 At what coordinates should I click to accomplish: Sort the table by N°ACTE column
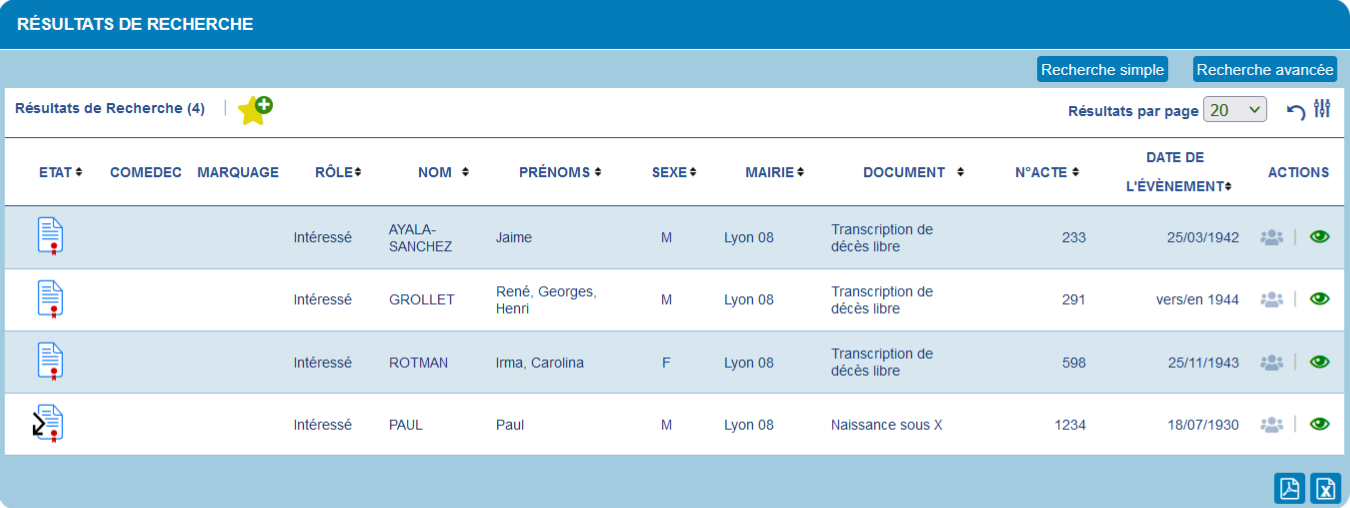(x=1047, y=172)
